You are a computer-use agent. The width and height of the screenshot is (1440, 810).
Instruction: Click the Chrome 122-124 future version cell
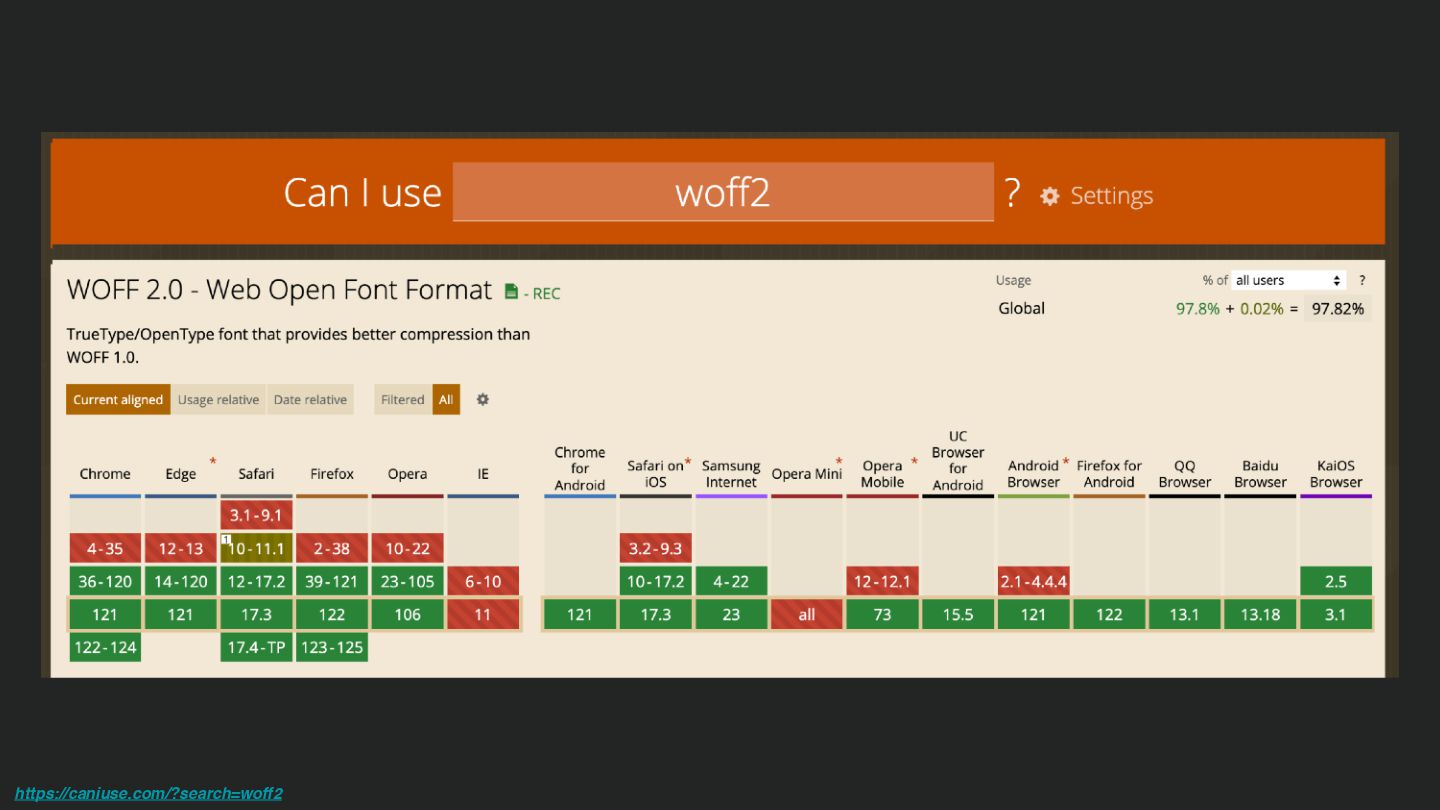point(105,647)
